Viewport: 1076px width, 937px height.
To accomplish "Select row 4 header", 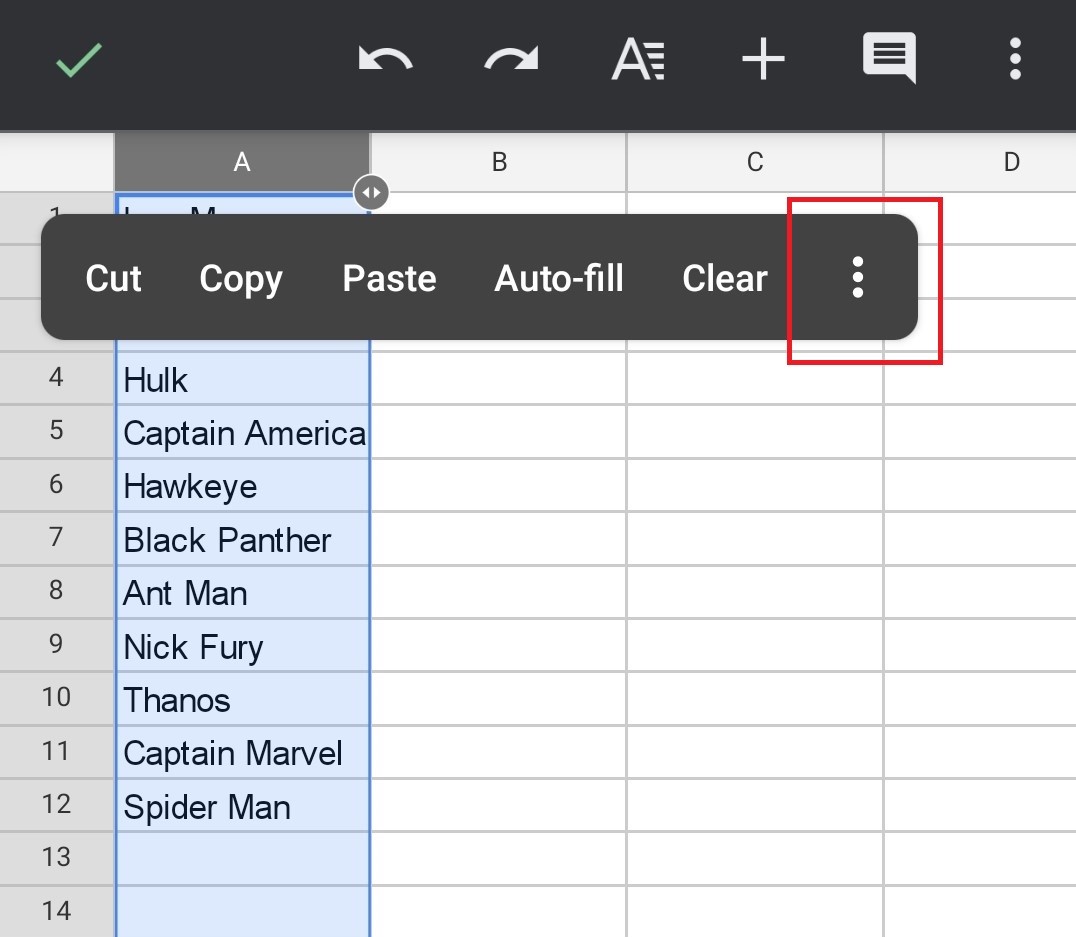I will (x=56, y=378).
